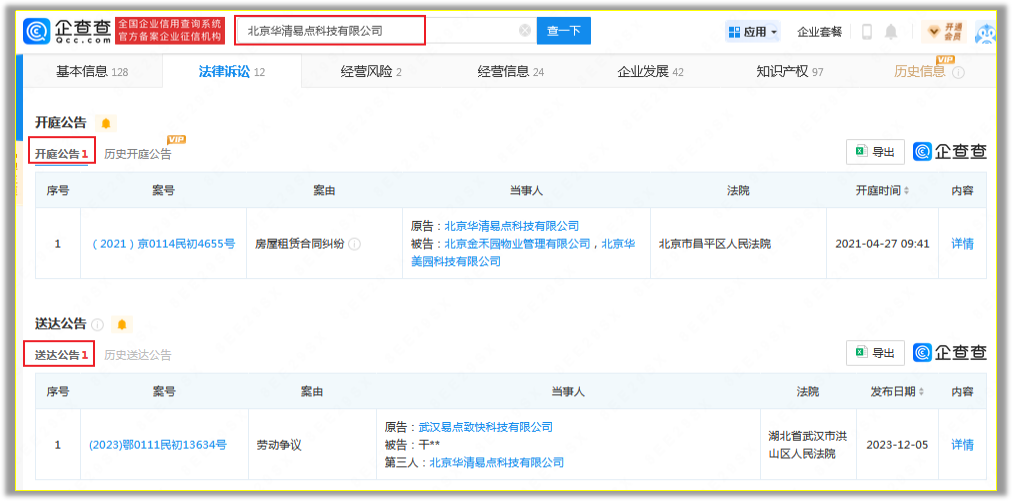Click the 开通会员 VIP badge
This screenshot has height=502, width=1013.
pos(944,31)
